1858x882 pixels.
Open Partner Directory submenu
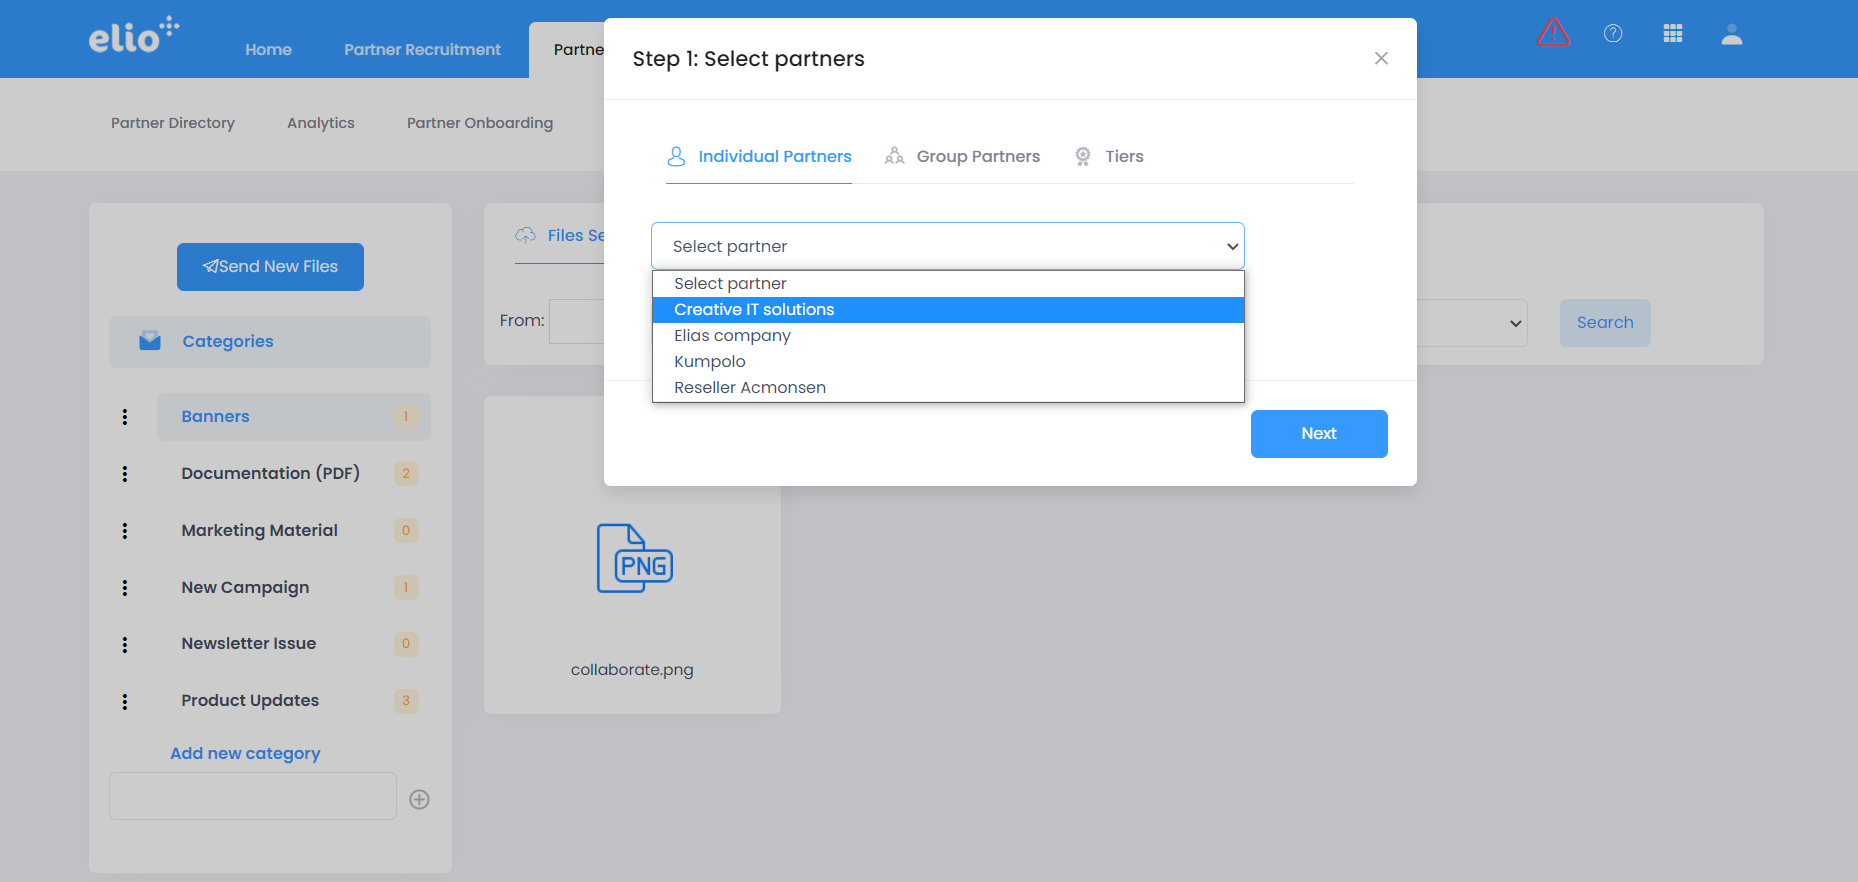click(x=173, y=123)
